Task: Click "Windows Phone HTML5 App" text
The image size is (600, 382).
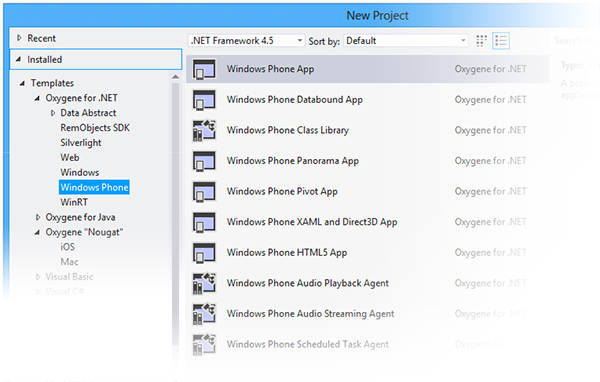Action: [x=287, y=253]
